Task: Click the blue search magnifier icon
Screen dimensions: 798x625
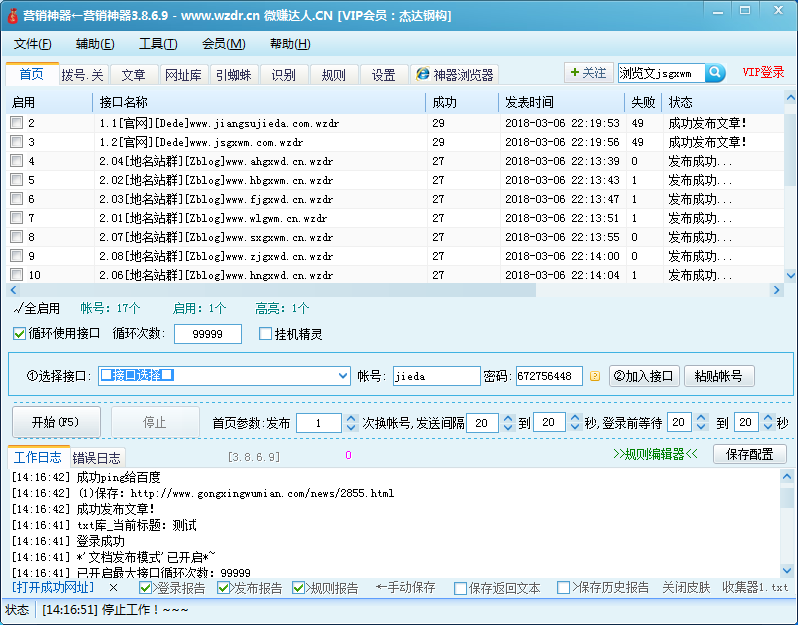Action: [716, 73]
